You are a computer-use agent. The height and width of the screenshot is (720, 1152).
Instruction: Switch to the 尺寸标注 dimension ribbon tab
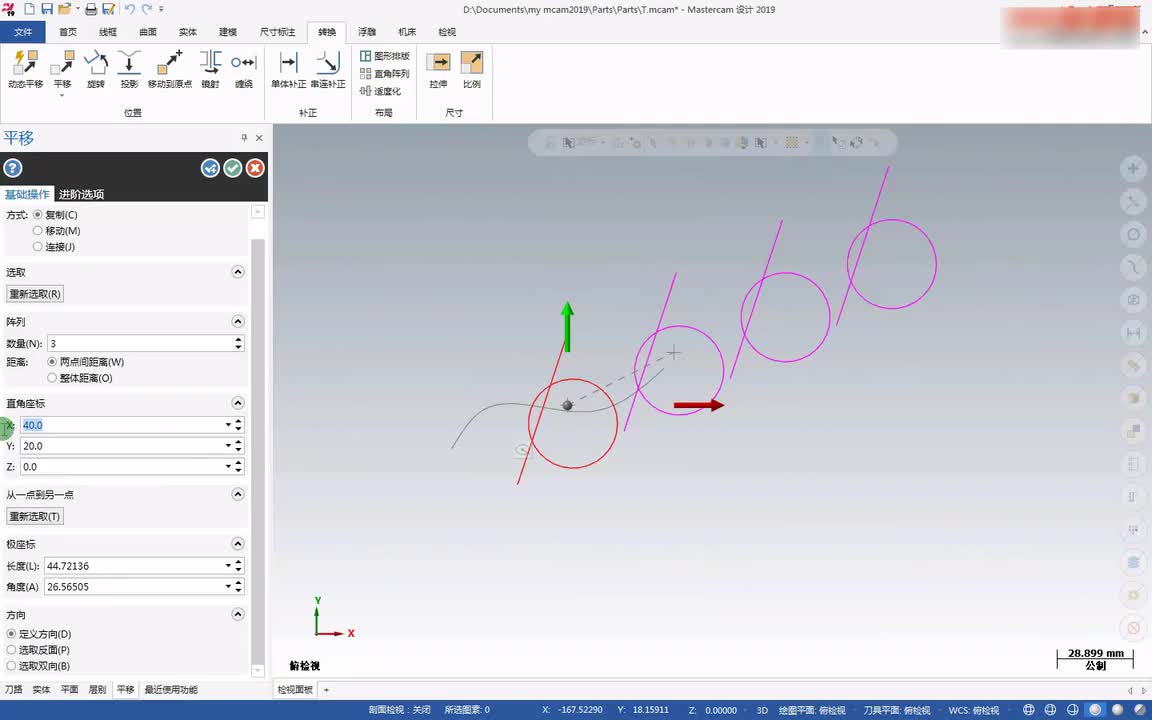[x=277, y=32]
